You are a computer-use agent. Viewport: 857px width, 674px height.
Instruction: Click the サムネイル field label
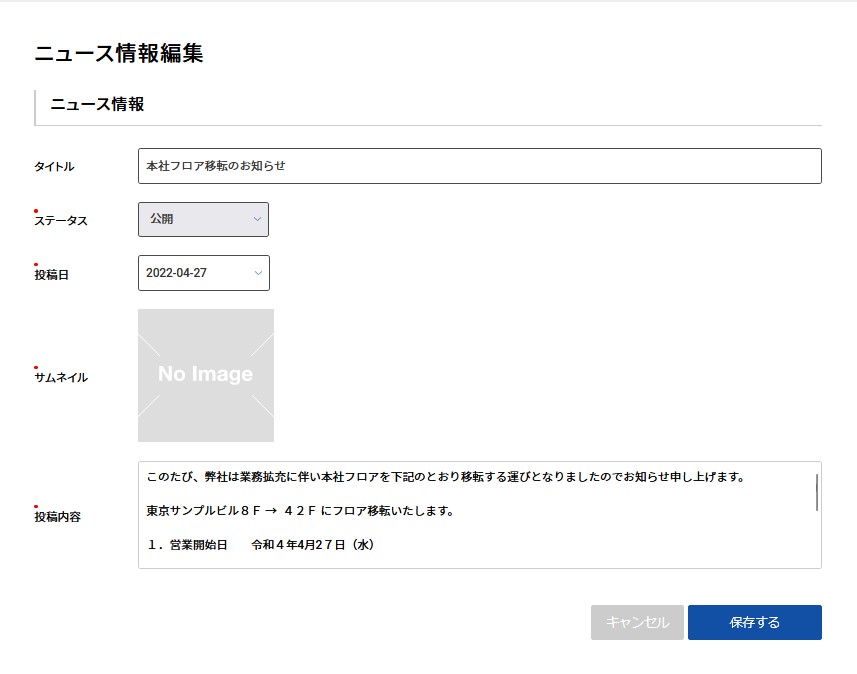pyautogui.click(x=61, y=378)
